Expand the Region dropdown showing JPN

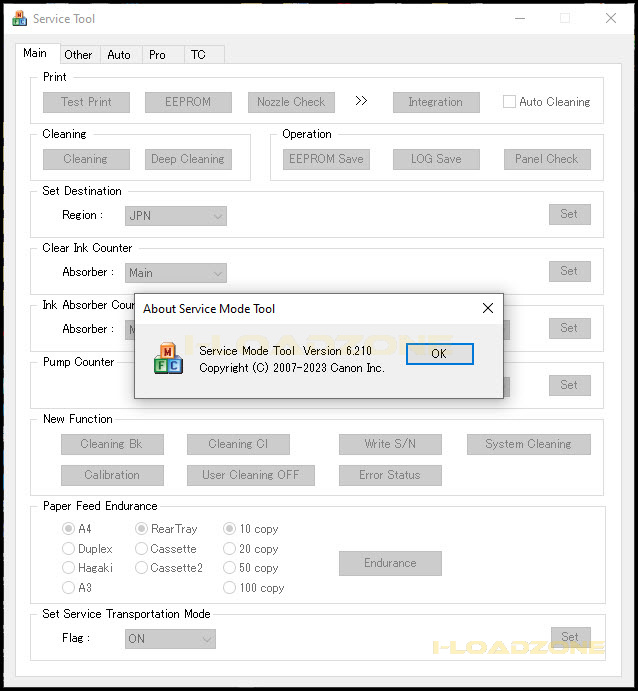(x=176, y=216)
